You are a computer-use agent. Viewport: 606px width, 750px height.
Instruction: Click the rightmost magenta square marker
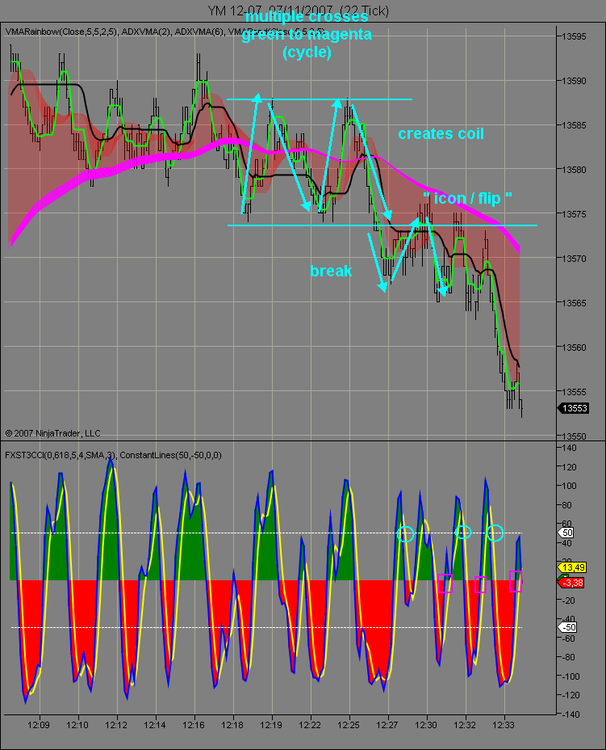(x=516, y=582)
